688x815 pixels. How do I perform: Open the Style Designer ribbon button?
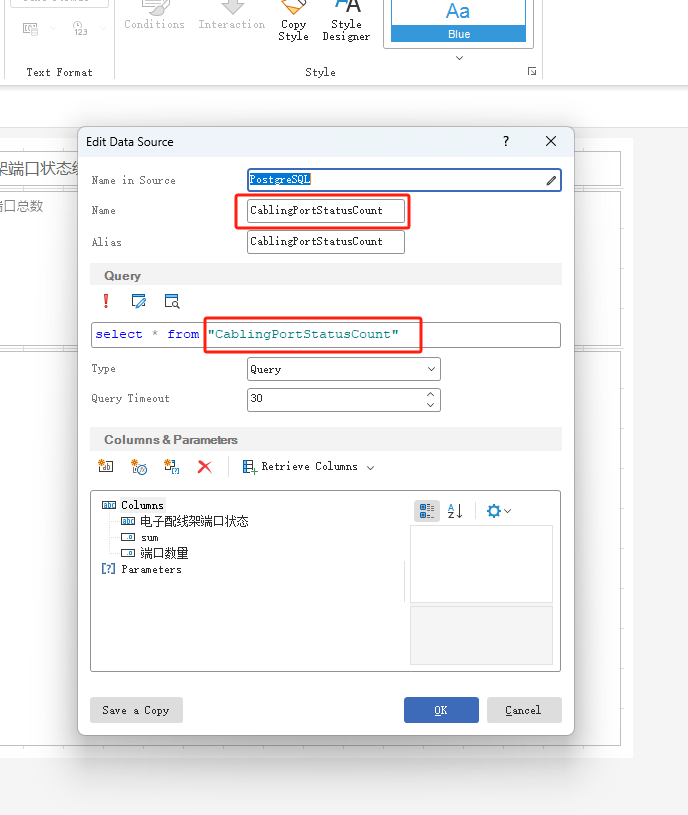[347, 21]
